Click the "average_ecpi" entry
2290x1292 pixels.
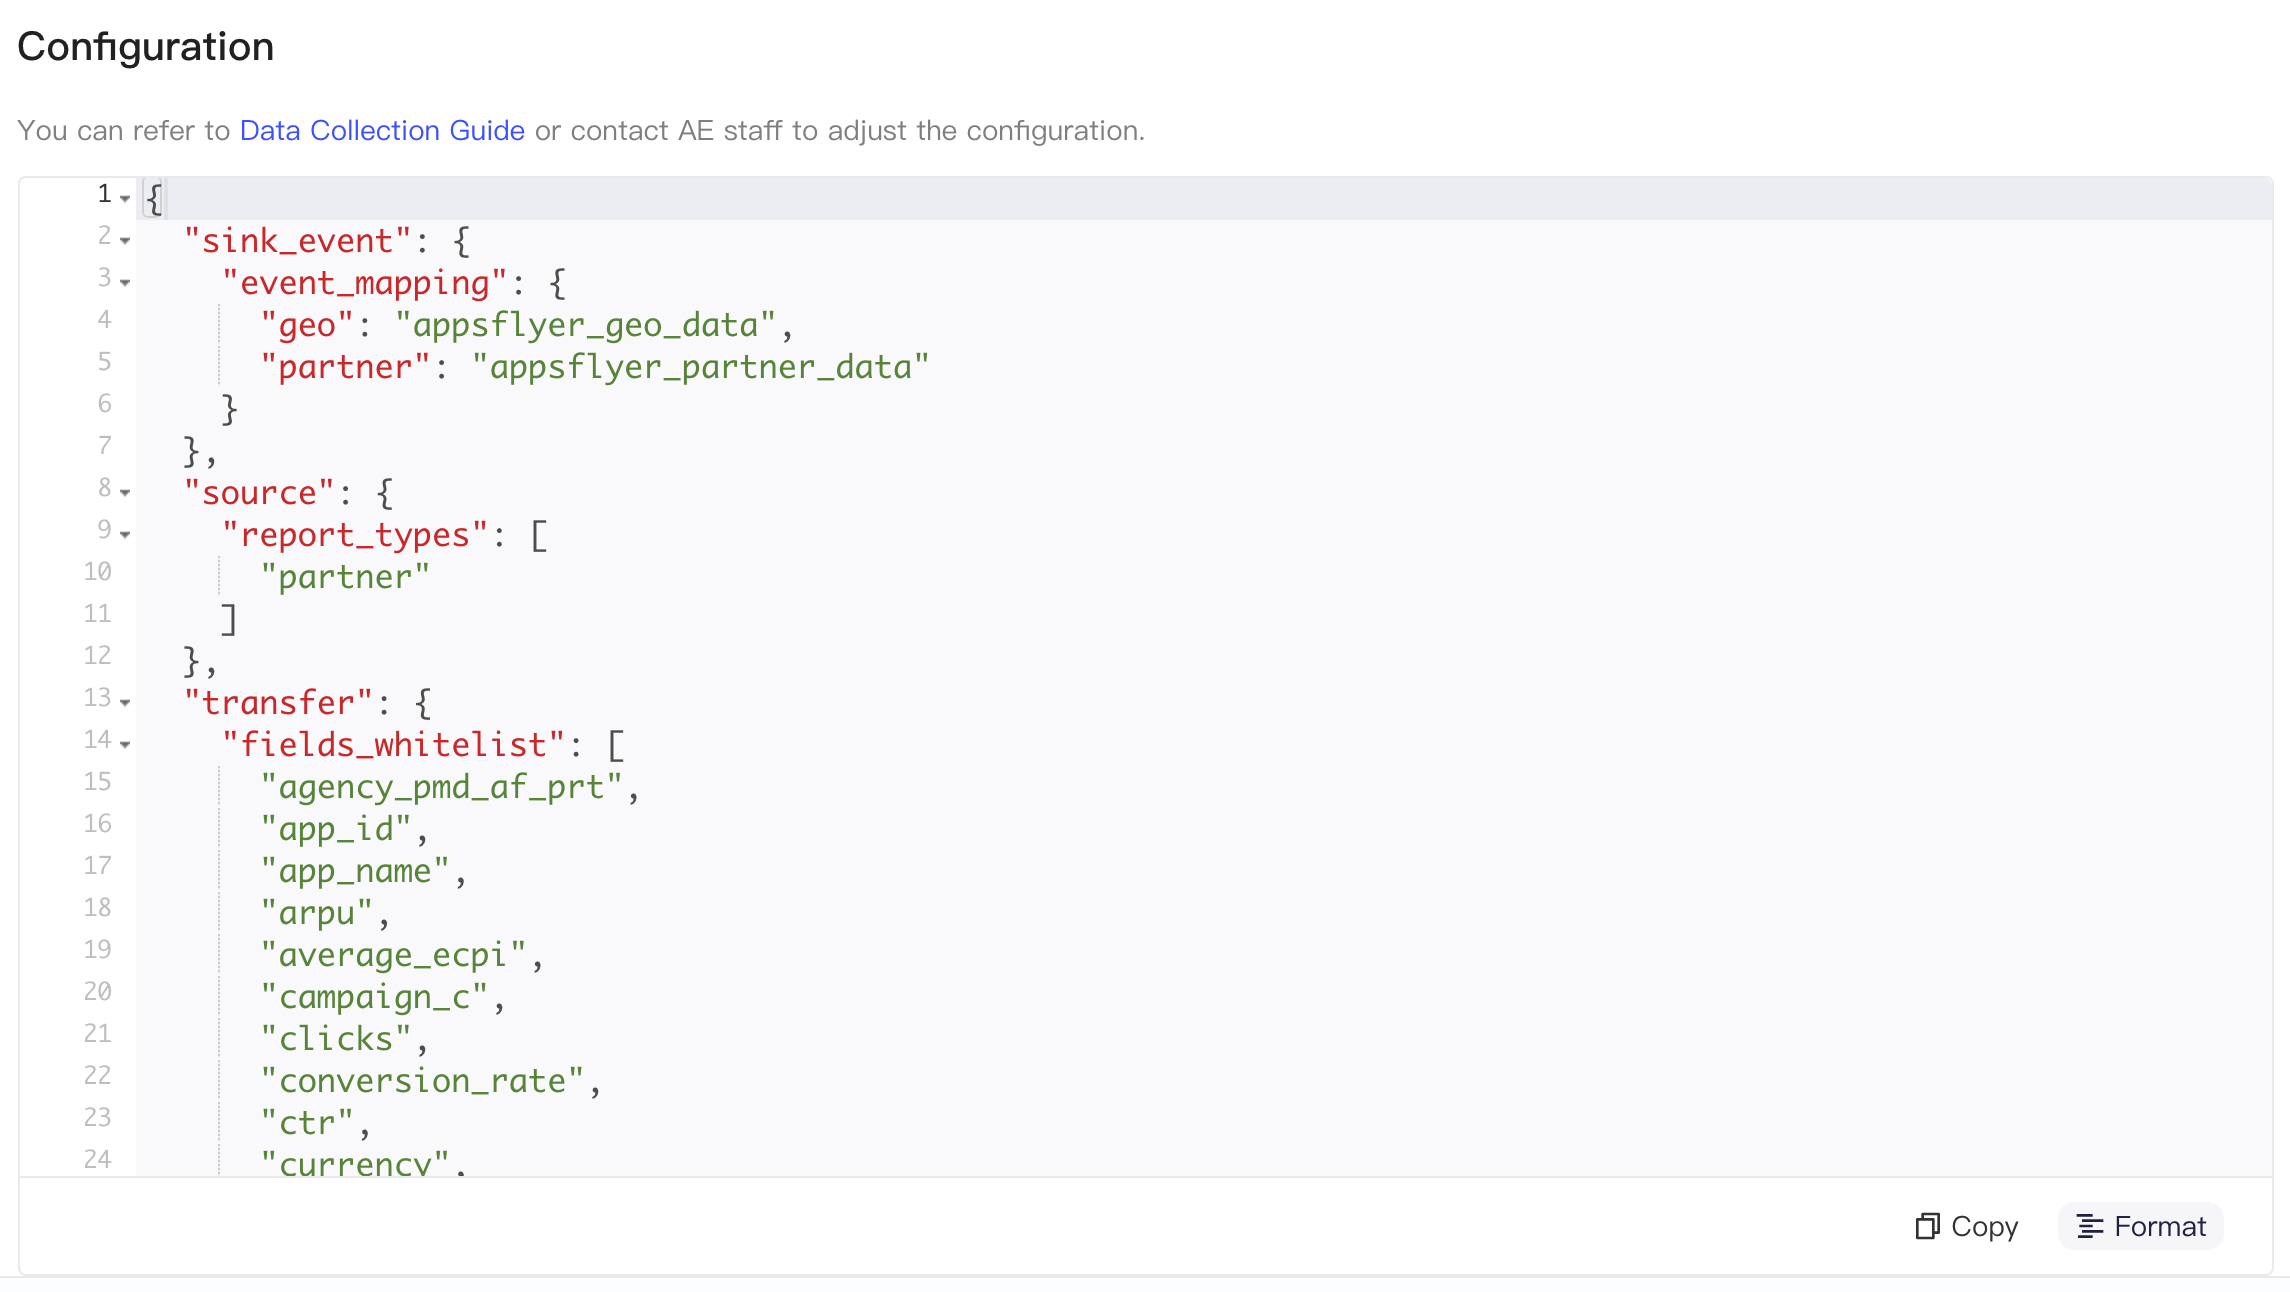click(x=393, y=955)
